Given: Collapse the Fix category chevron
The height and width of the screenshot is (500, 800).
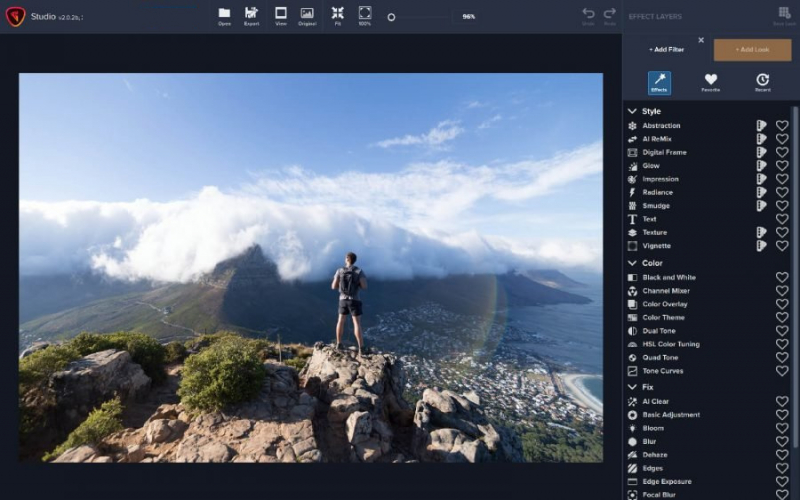Looking at the screenshot, I should (632, 387).
